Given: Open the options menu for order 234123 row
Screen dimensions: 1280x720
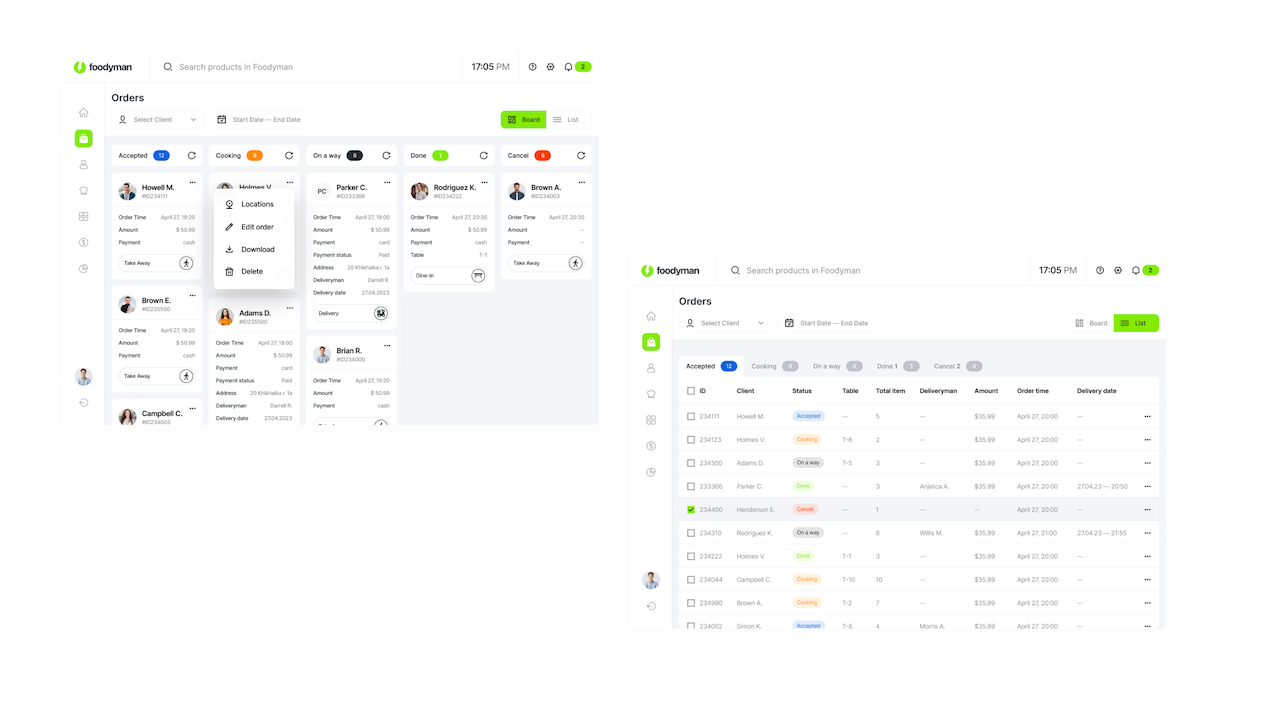Looking at the screenshot, I should click(1147, 440).
